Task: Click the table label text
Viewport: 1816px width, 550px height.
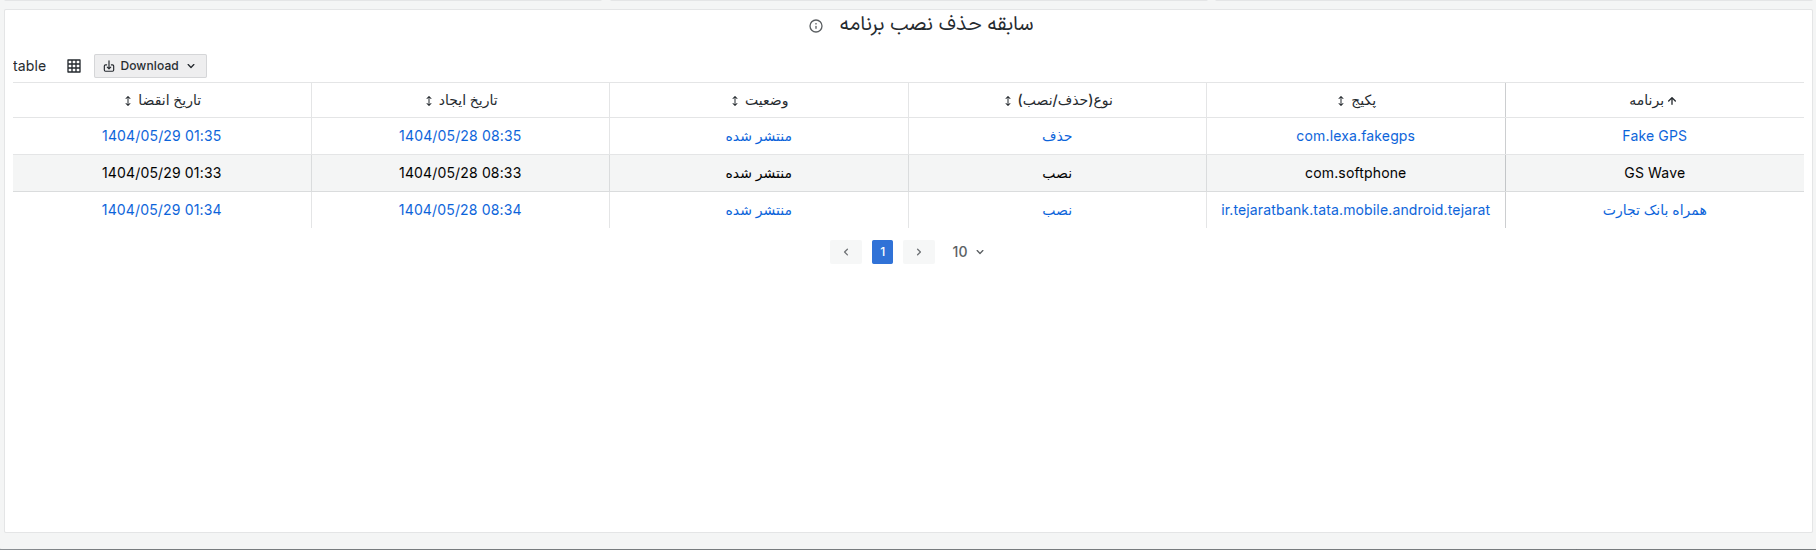Action: coord(29,66)
